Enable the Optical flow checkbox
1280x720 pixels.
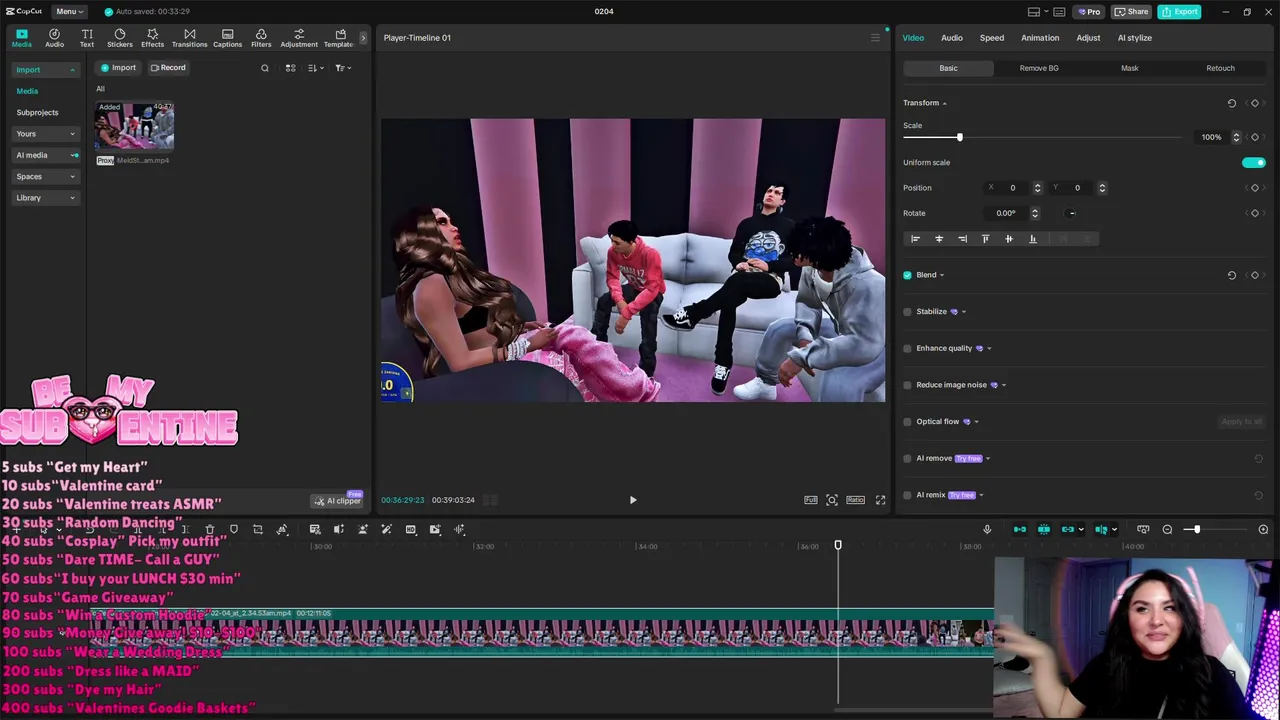(908, 422)
